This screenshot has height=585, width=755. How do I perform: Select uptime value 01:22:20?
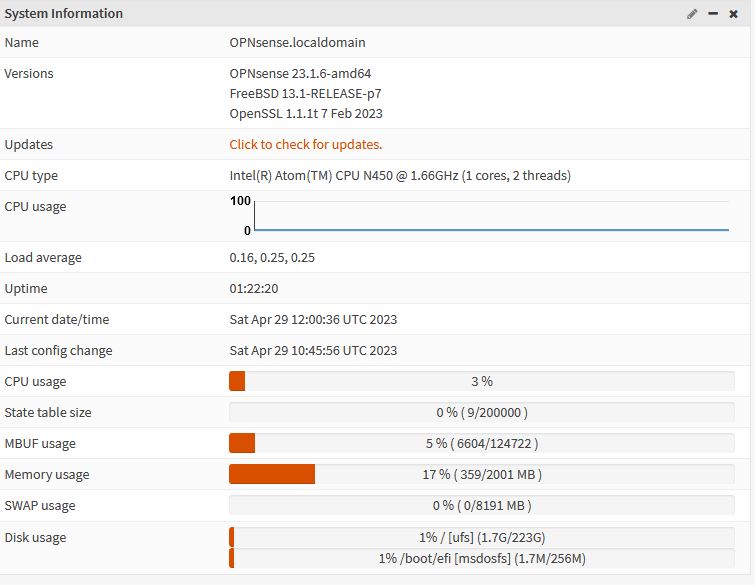coord(254,288)
